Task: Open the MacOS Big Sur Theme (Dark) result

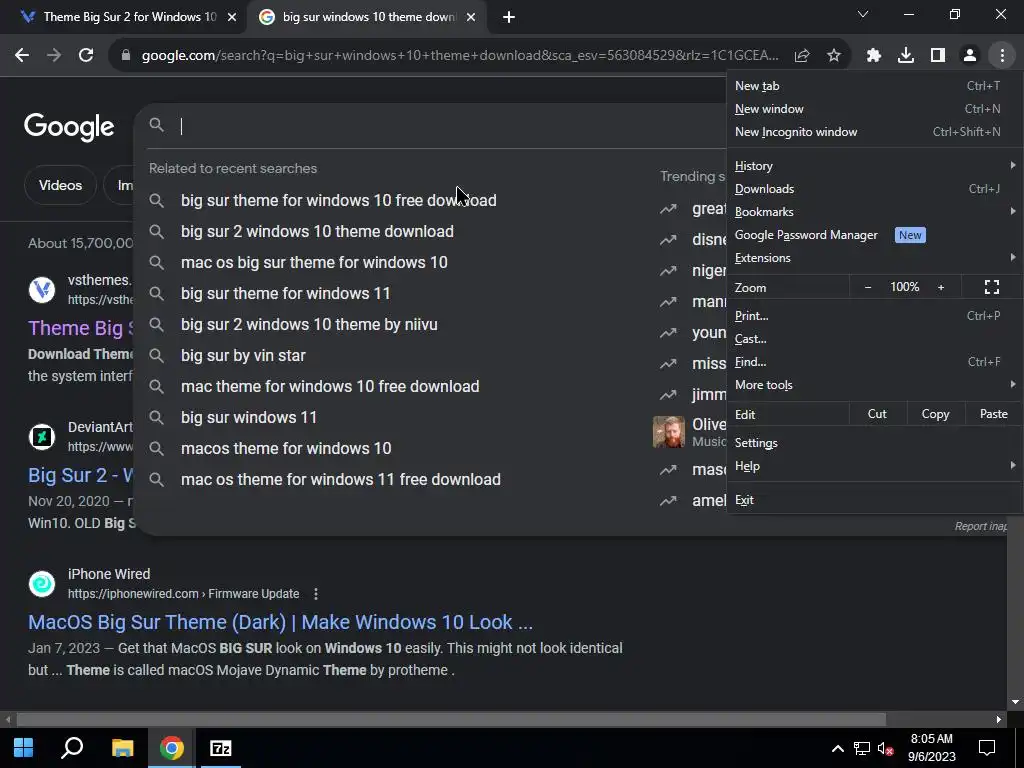Action: (x=280, y=622)
